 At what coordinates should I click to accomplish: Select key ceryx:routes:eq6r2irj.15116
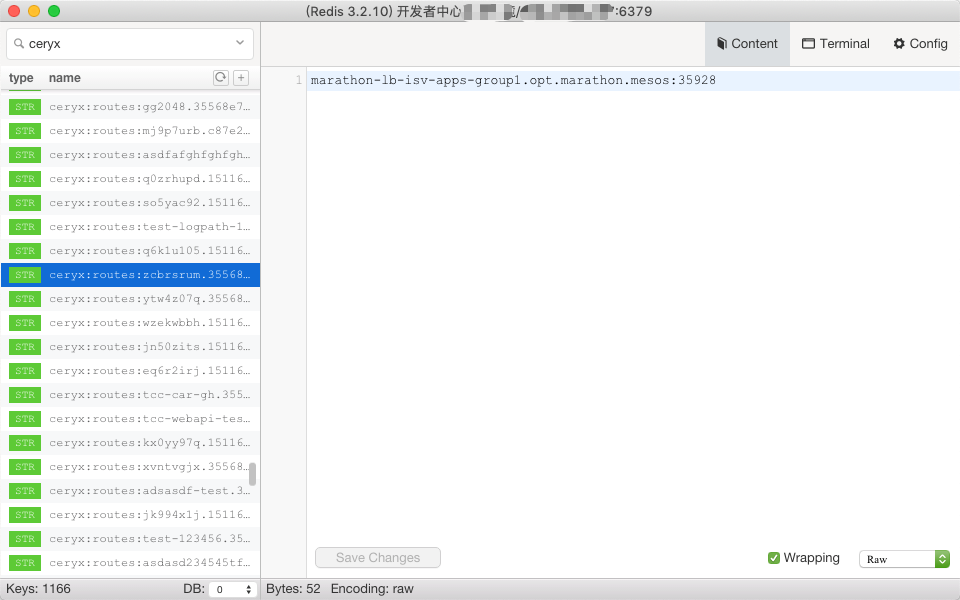130,370
